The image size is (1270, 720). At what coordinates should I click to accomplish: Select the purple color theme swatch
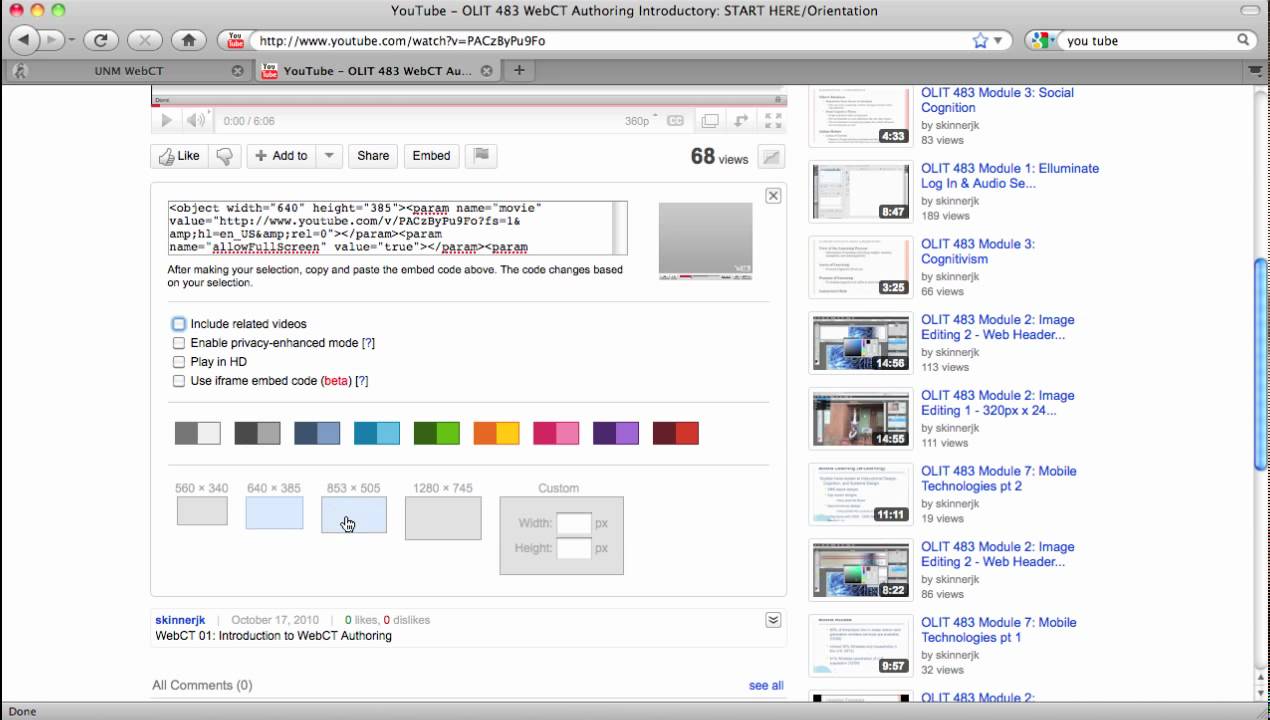tap(616, 433)
